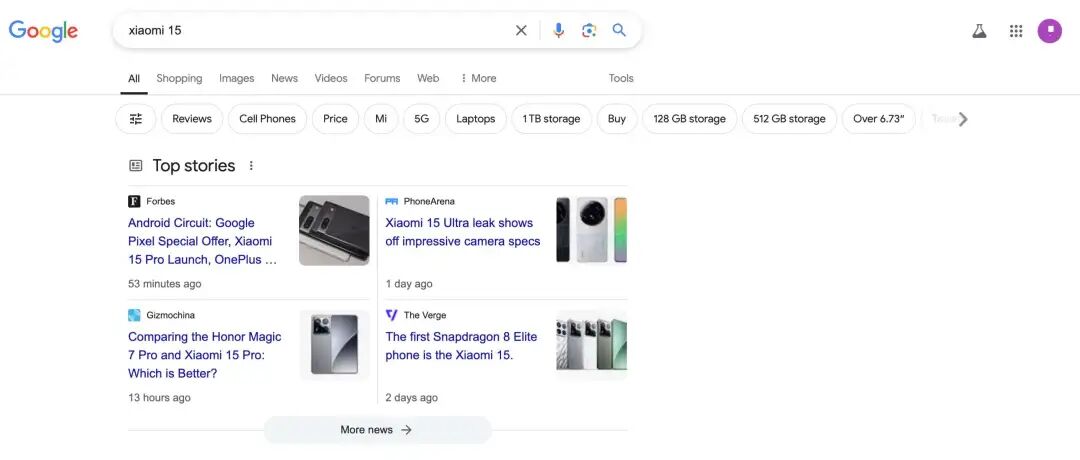
Task: Apply the Over 6.73" filter chip
Action: coord(878,118)
